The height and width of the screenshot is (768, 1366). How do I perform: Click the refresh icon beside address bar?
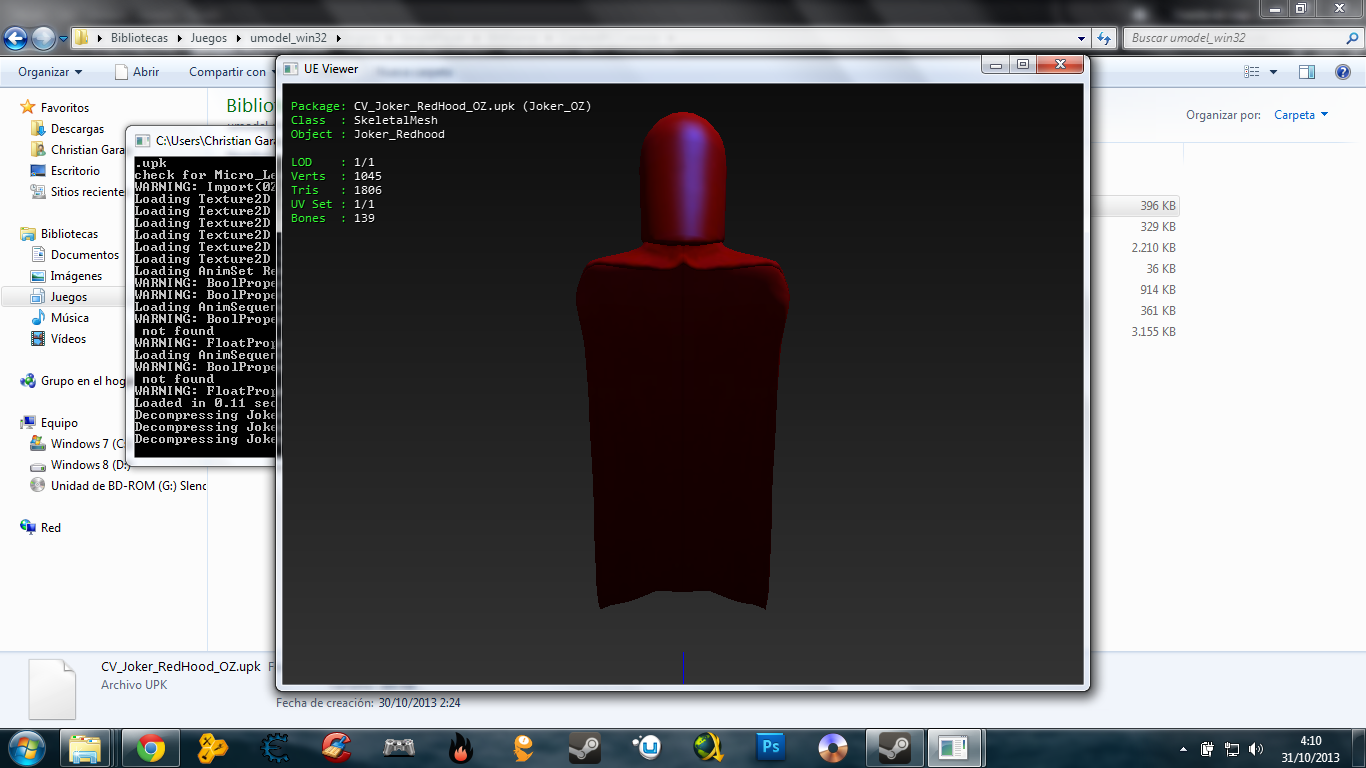pyautogui.click(x=1104, y=38)
